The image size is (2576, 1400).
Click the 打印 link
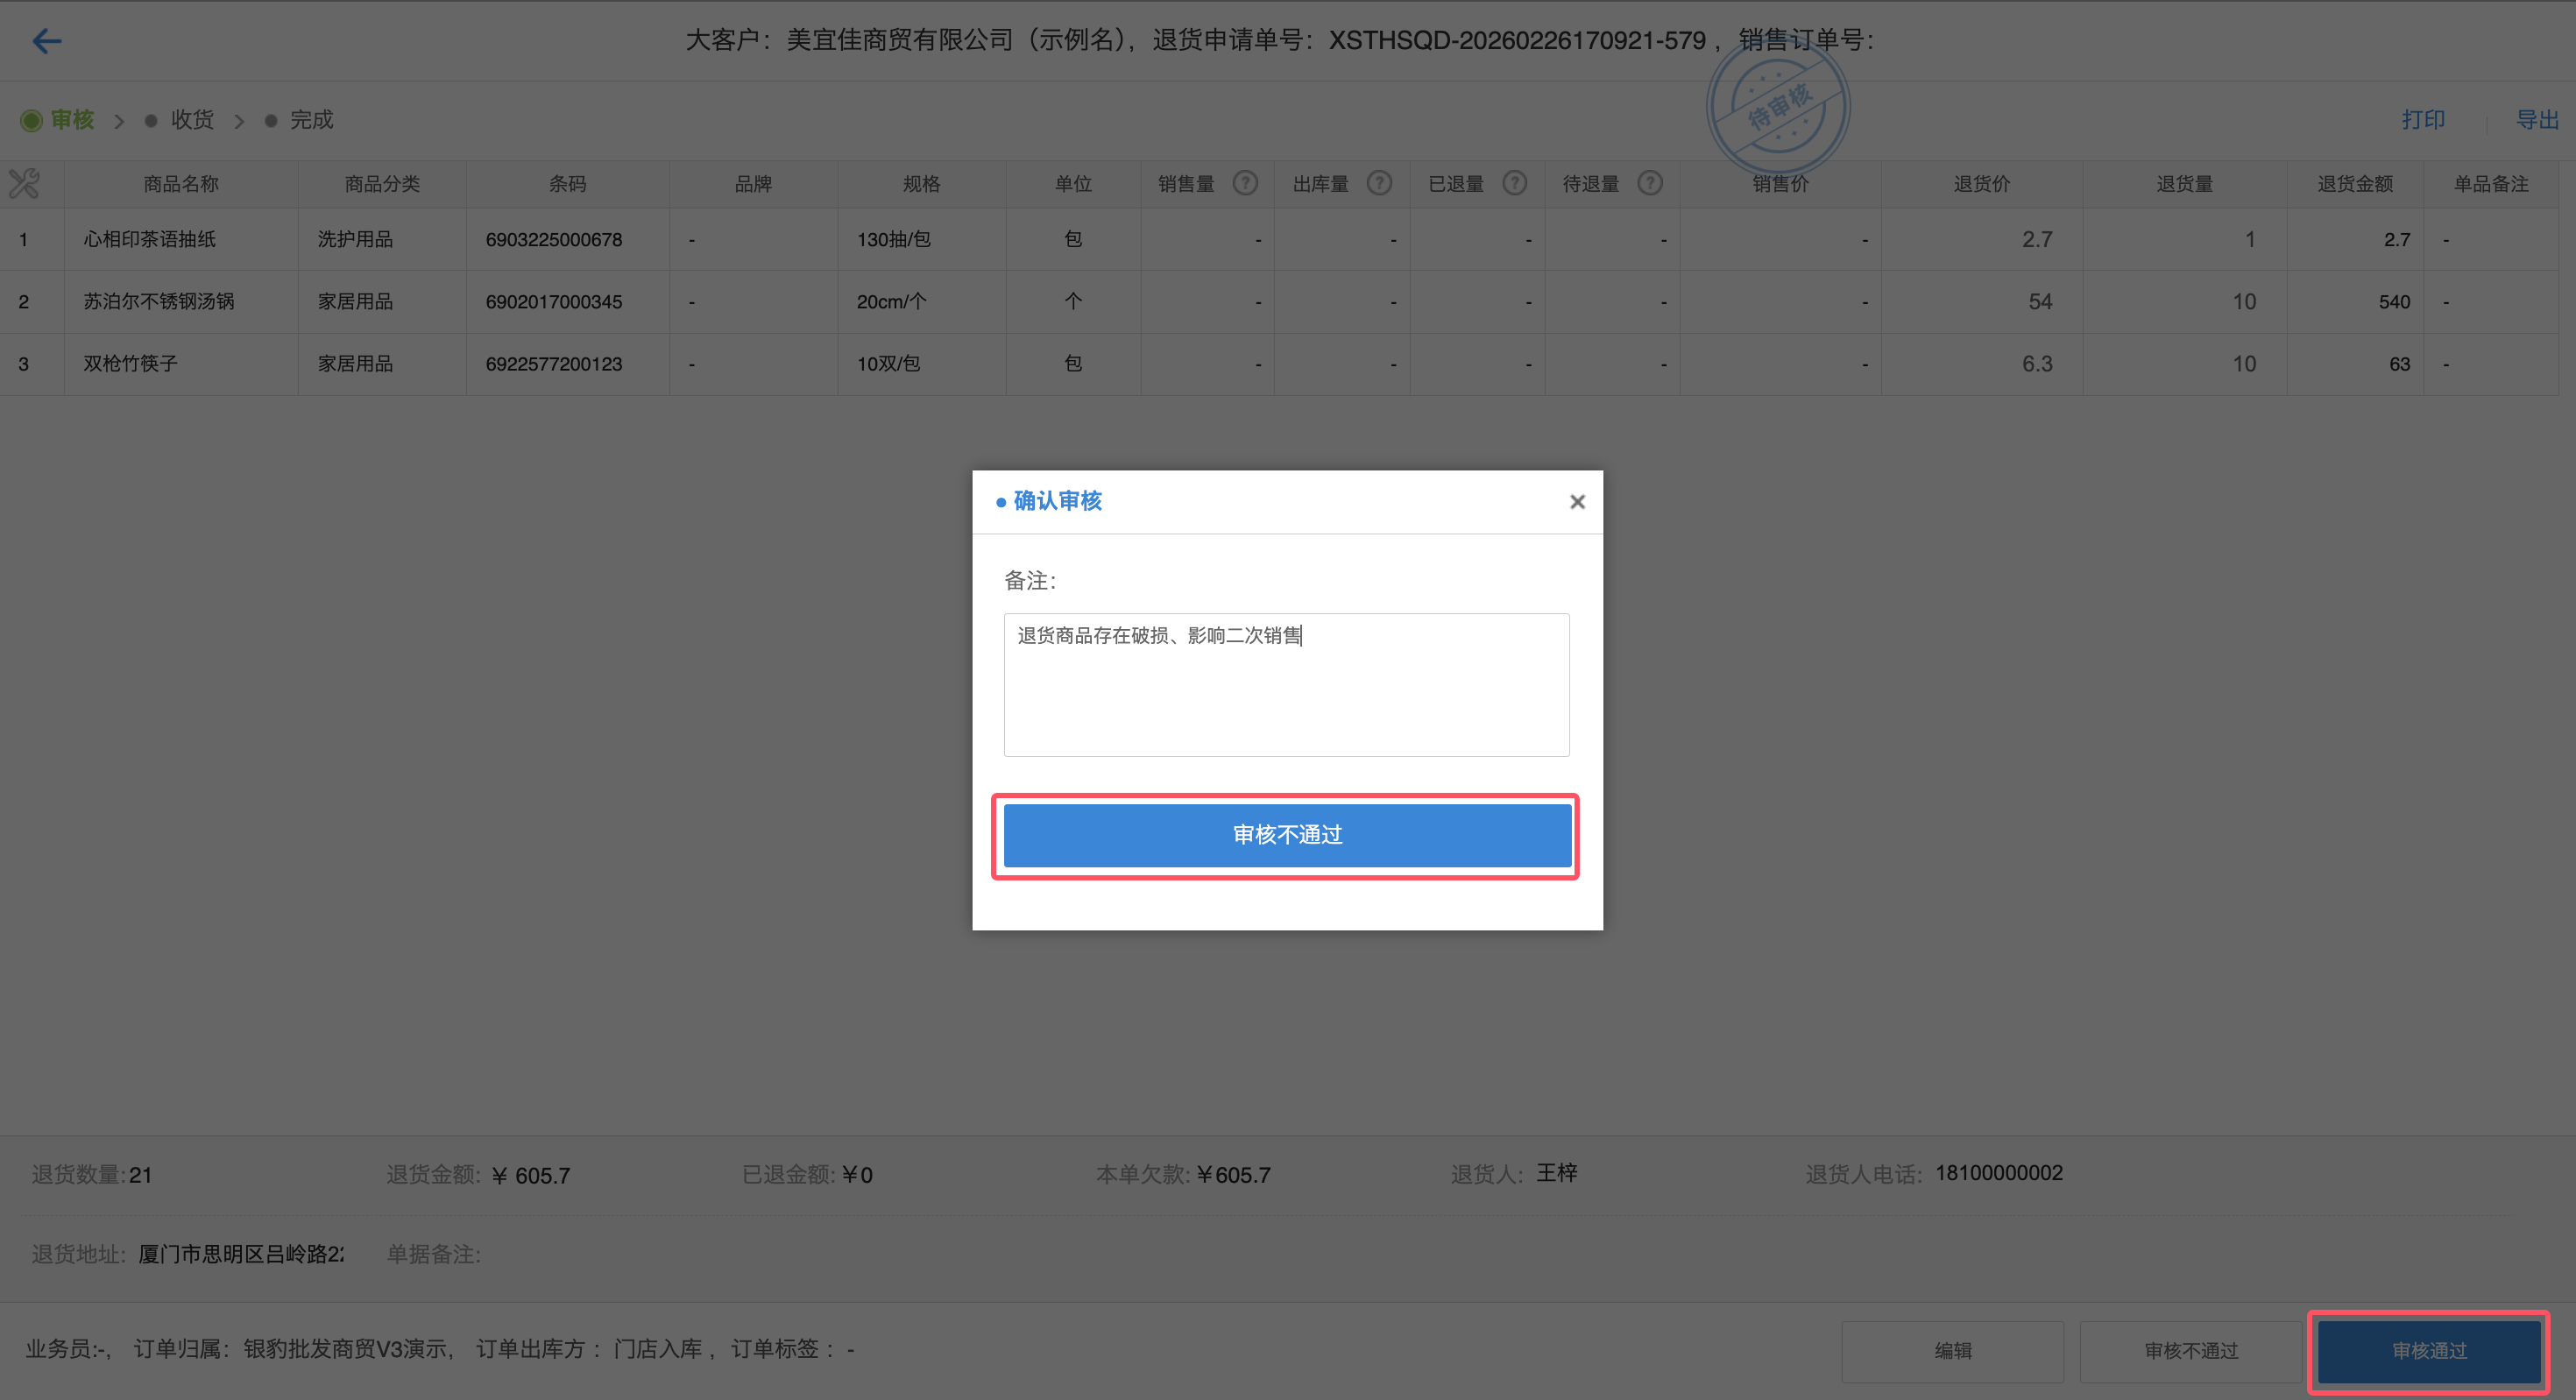click(x=2423, y=120)
